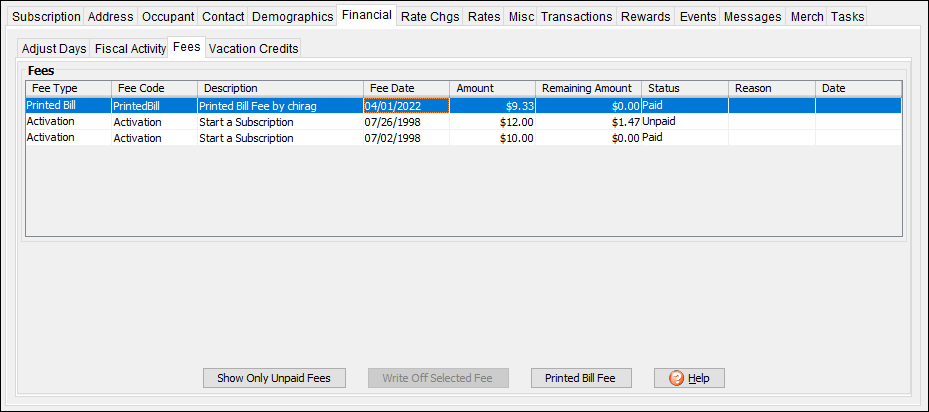Sort by the Remaining Amount column header
The width and height of the screenshot is (929, 412).
tap(586, 88)
